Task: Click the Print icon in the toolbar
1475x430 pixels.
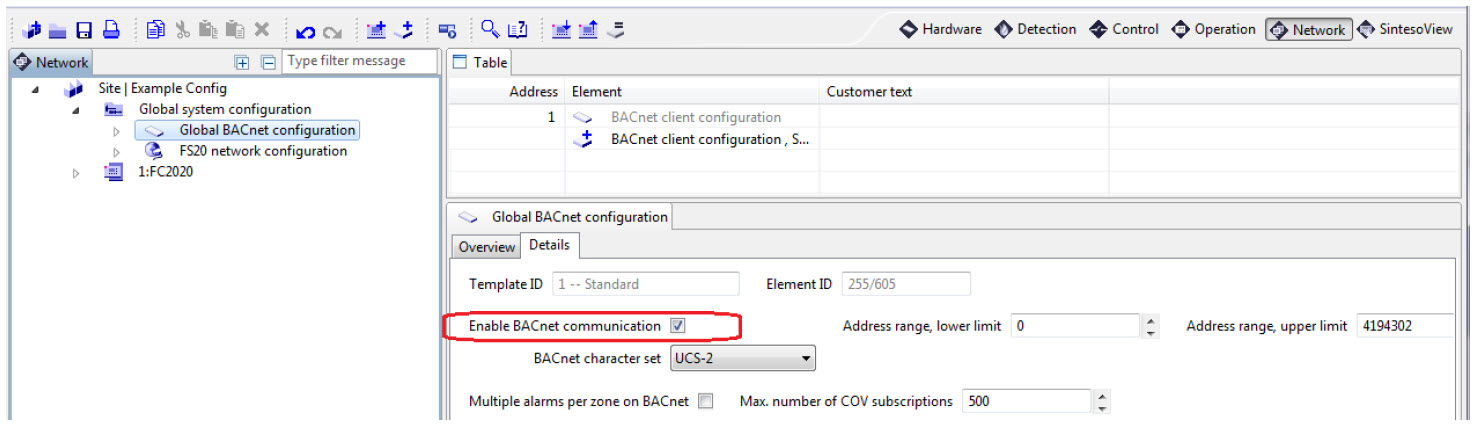Action: 110,30
